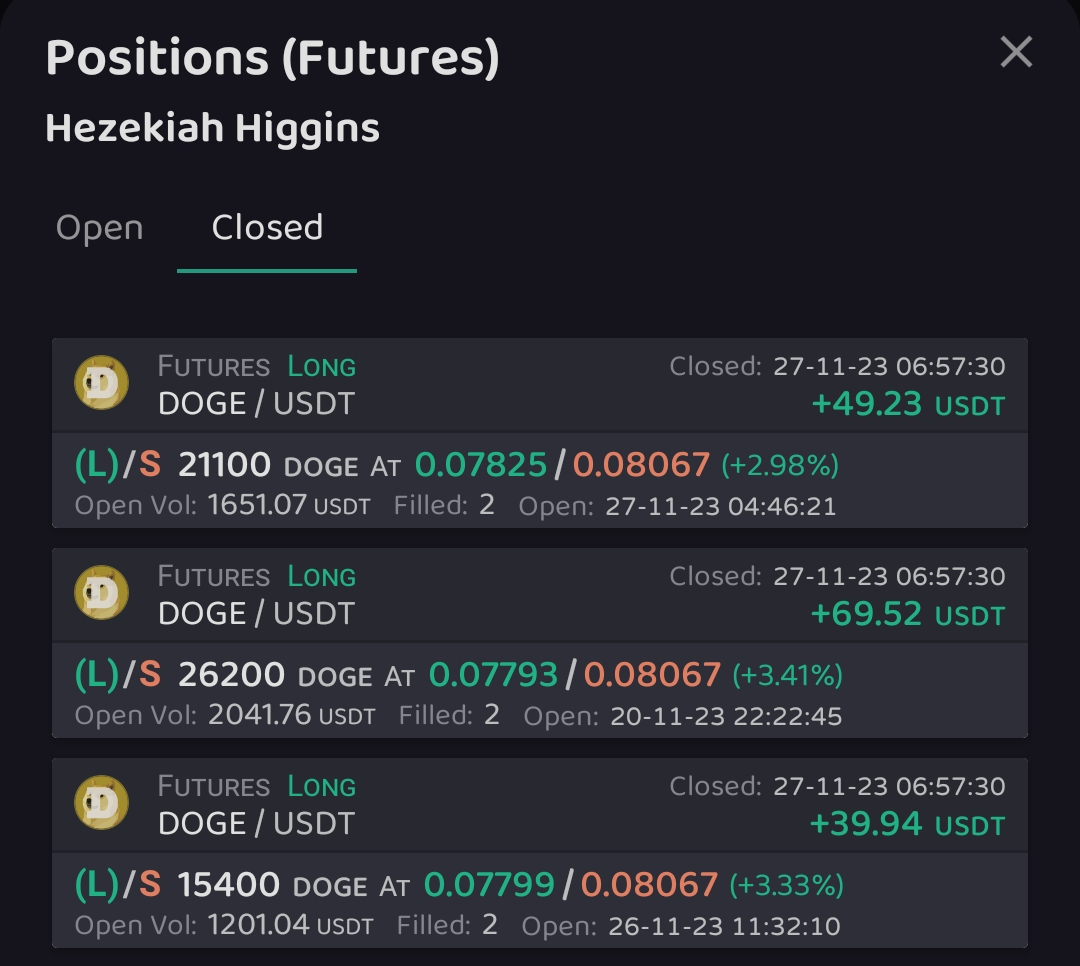1080x966 pixels.
Task: Click the (+3.41%) gain percentage
Action: pos(787,675)
